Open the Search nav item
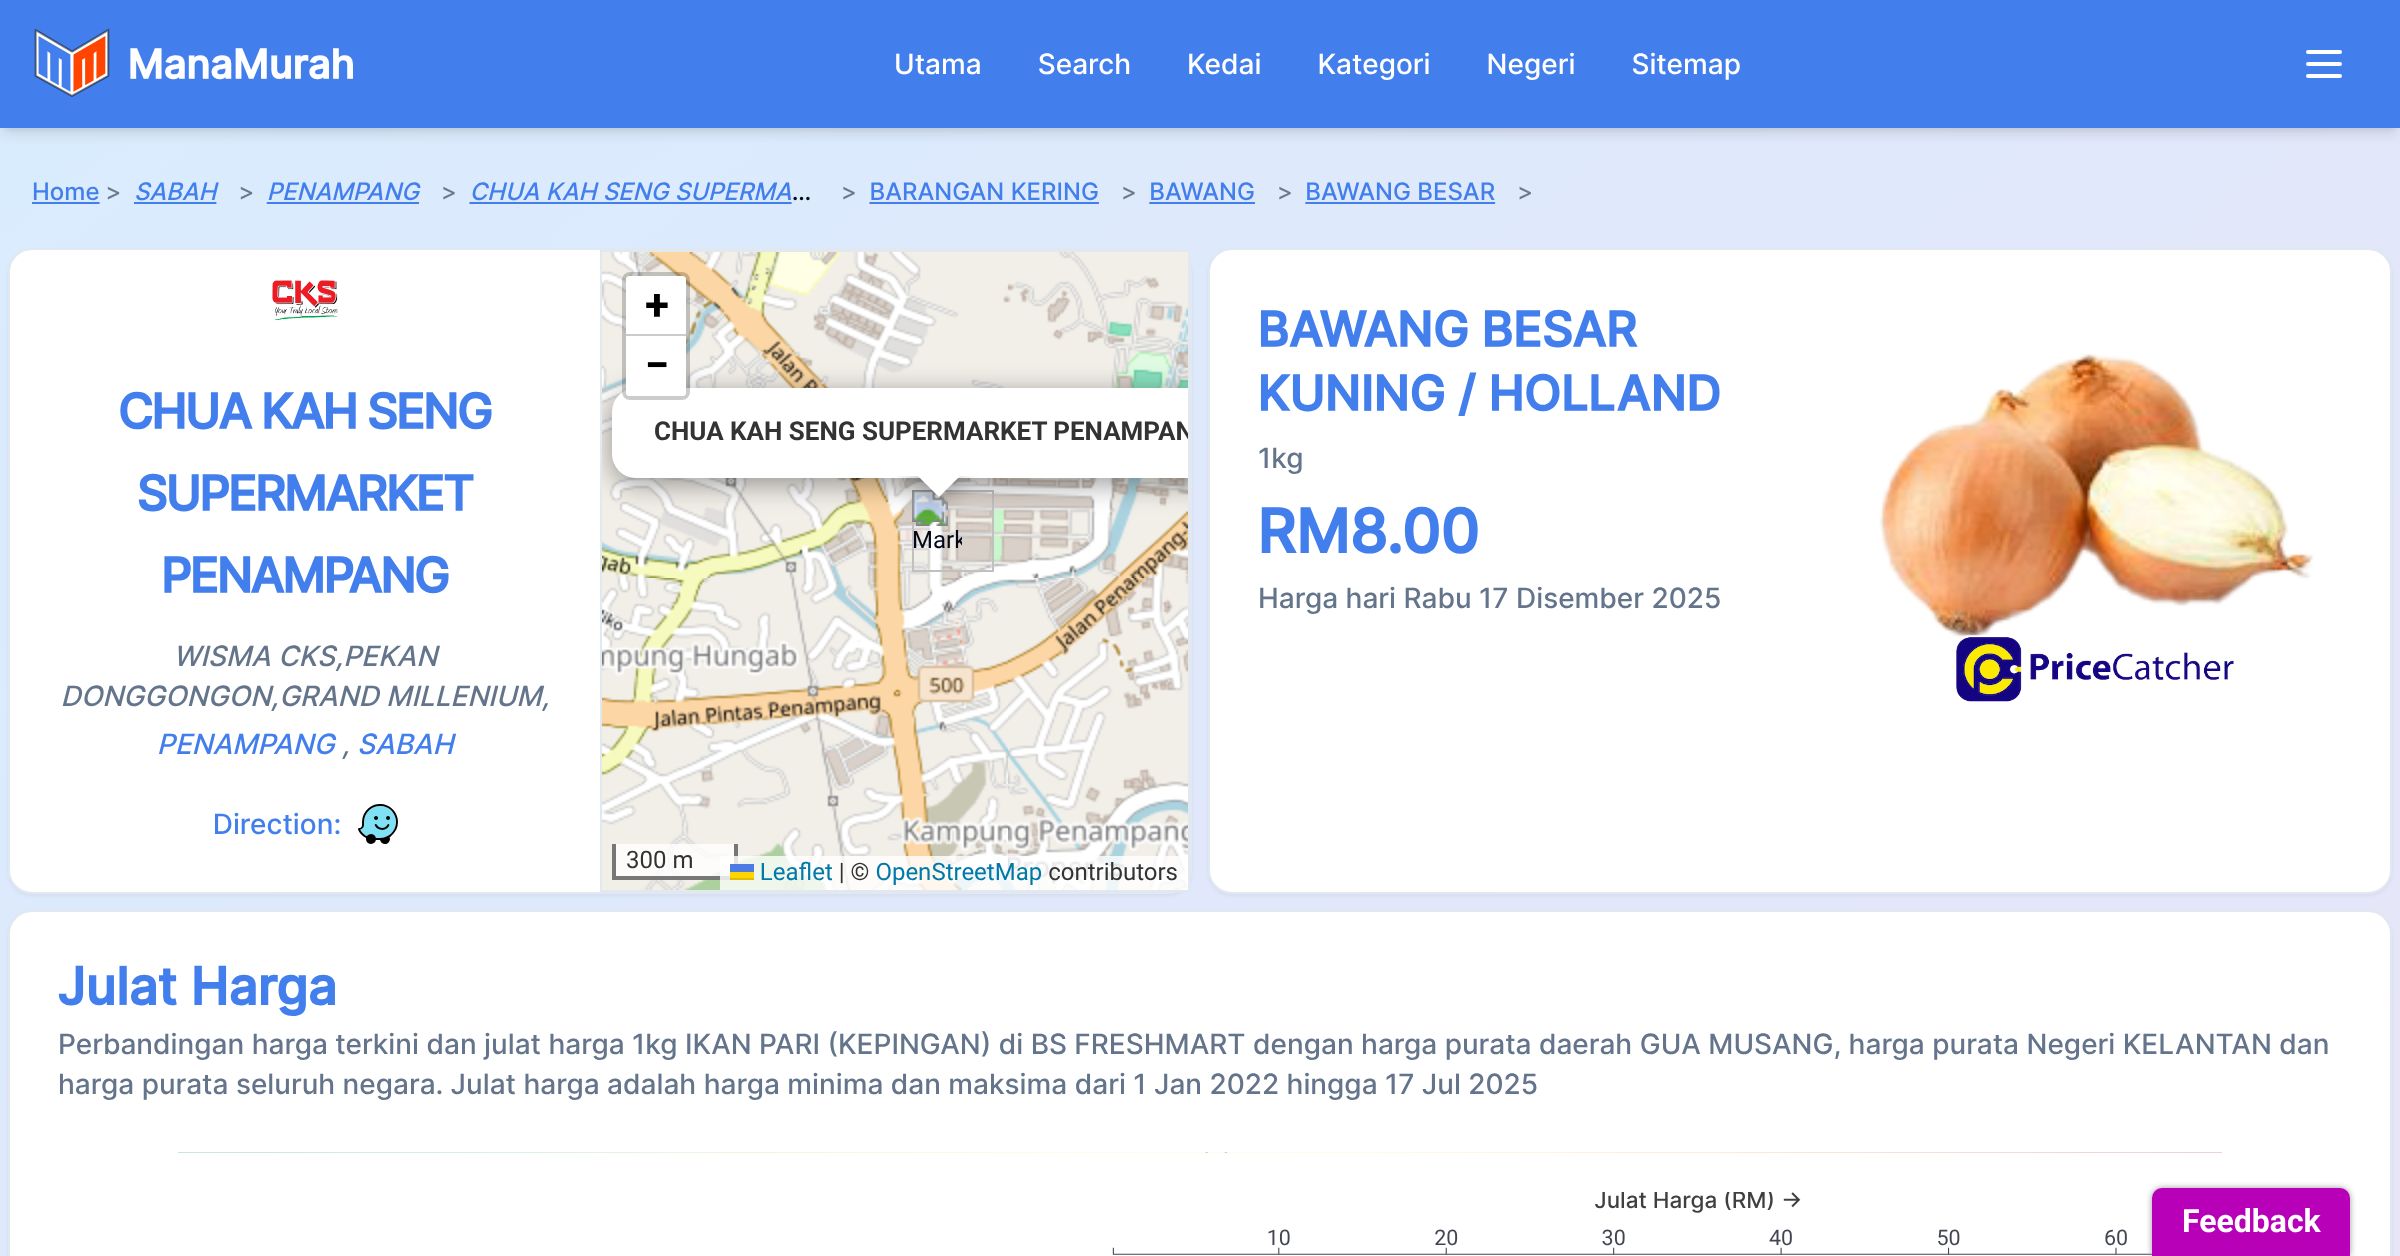Screen dimensions: 2400x1256 (1083, 64)
